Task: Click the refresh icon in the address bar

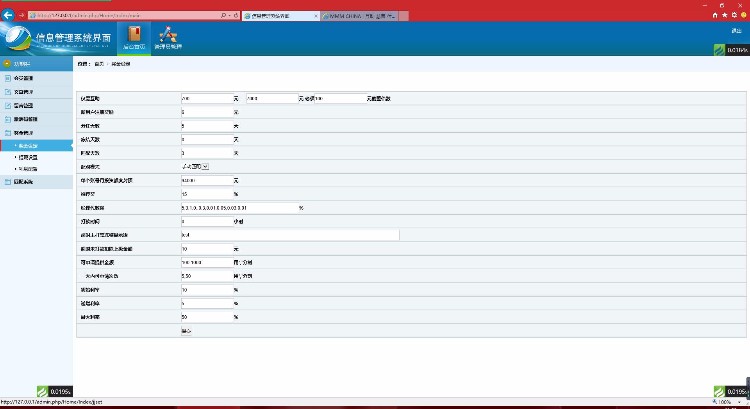Action: (x=236, y=15)
